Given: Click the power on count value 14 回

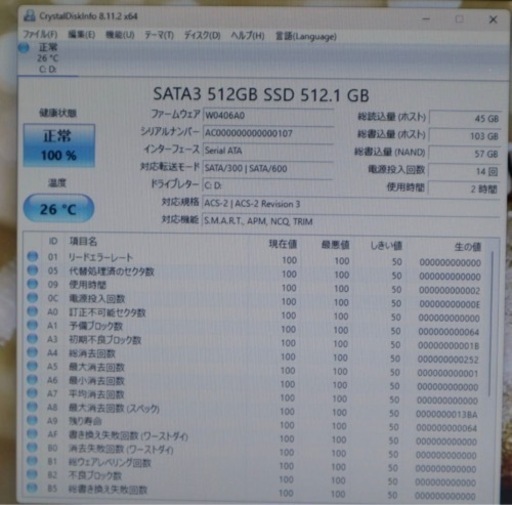Looking at the screenshot, I should [464, 171].
